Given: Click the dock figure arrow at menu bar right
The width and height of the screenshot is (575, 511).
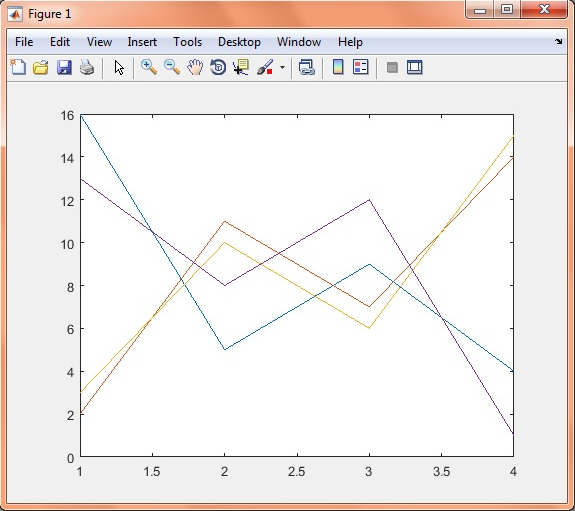Looking at the screenshot, I should click(x=558, y=41).
